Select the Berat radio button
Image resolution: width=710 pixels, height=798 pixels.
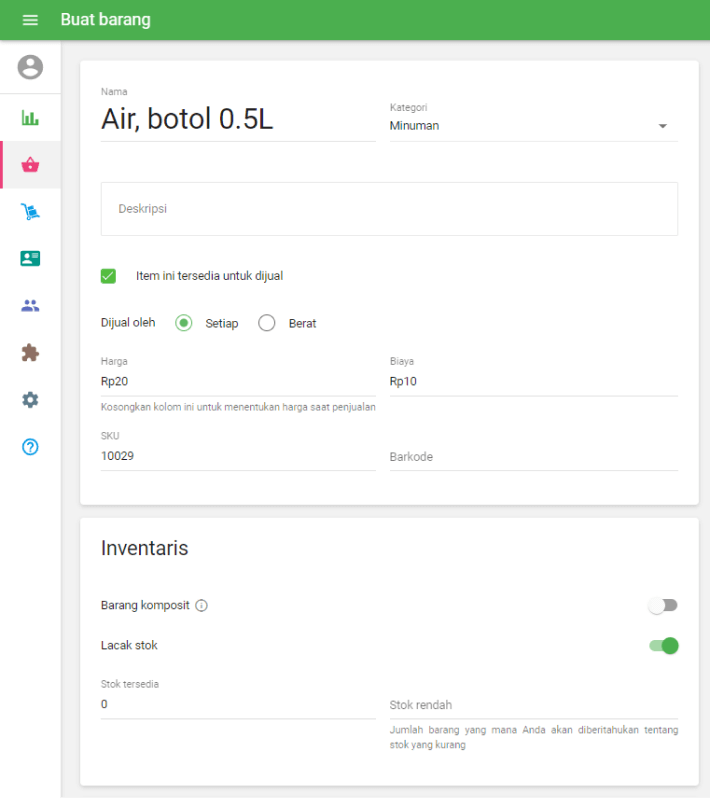(x=267, y=323)
